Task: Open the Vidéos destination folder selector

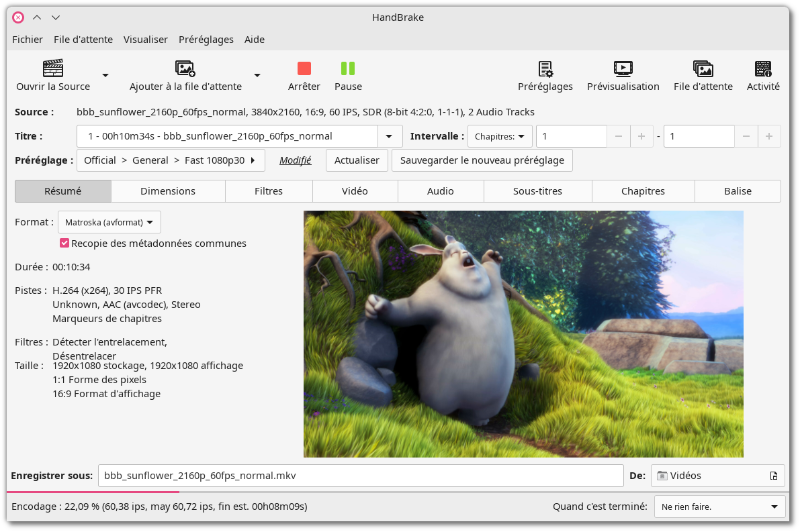Action: click(717, 476)
